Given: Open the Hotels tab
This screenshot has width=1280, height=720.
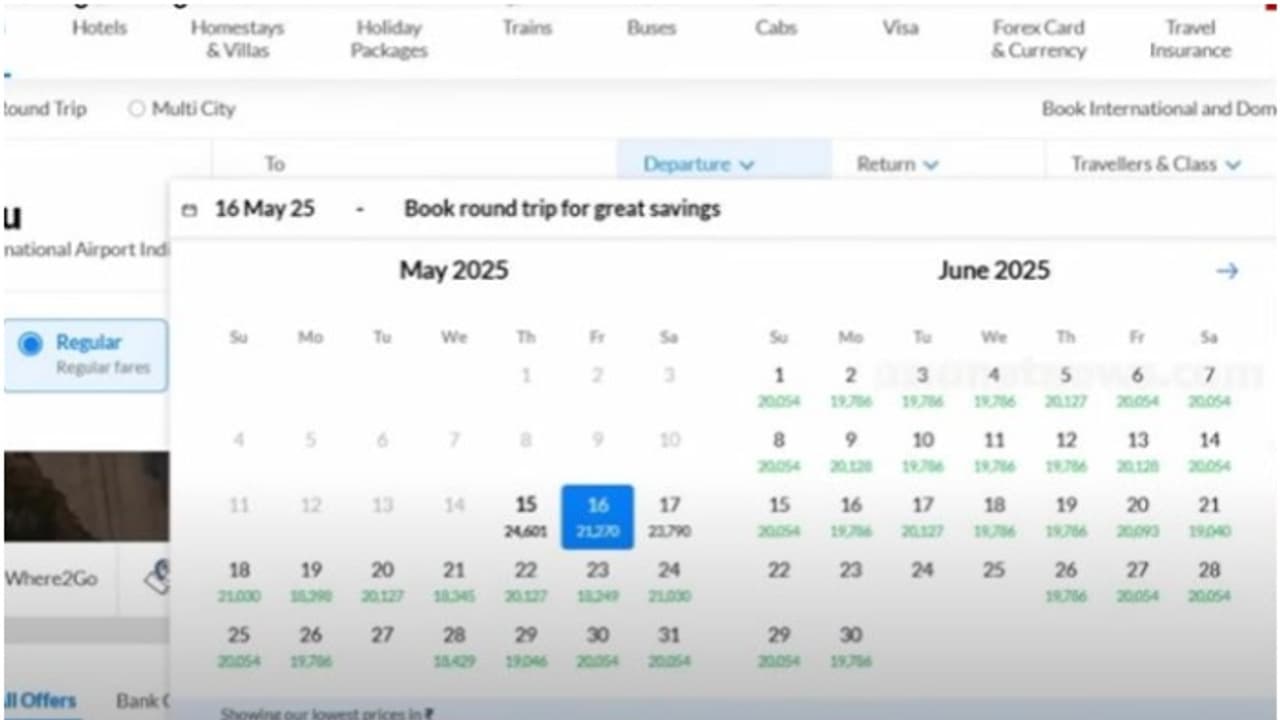Looking at the screenshot, I should [x=99, y=28].
